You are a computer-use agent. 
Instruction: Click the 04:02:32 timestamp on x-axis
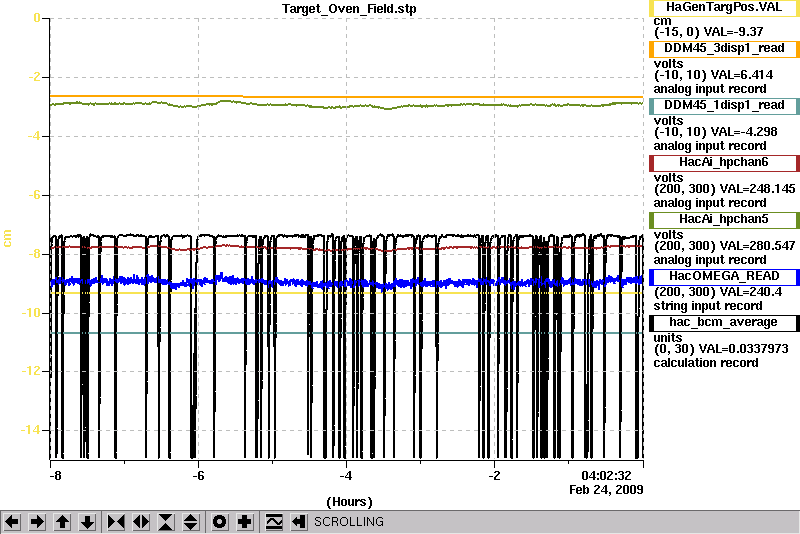[x=606, y=476]
